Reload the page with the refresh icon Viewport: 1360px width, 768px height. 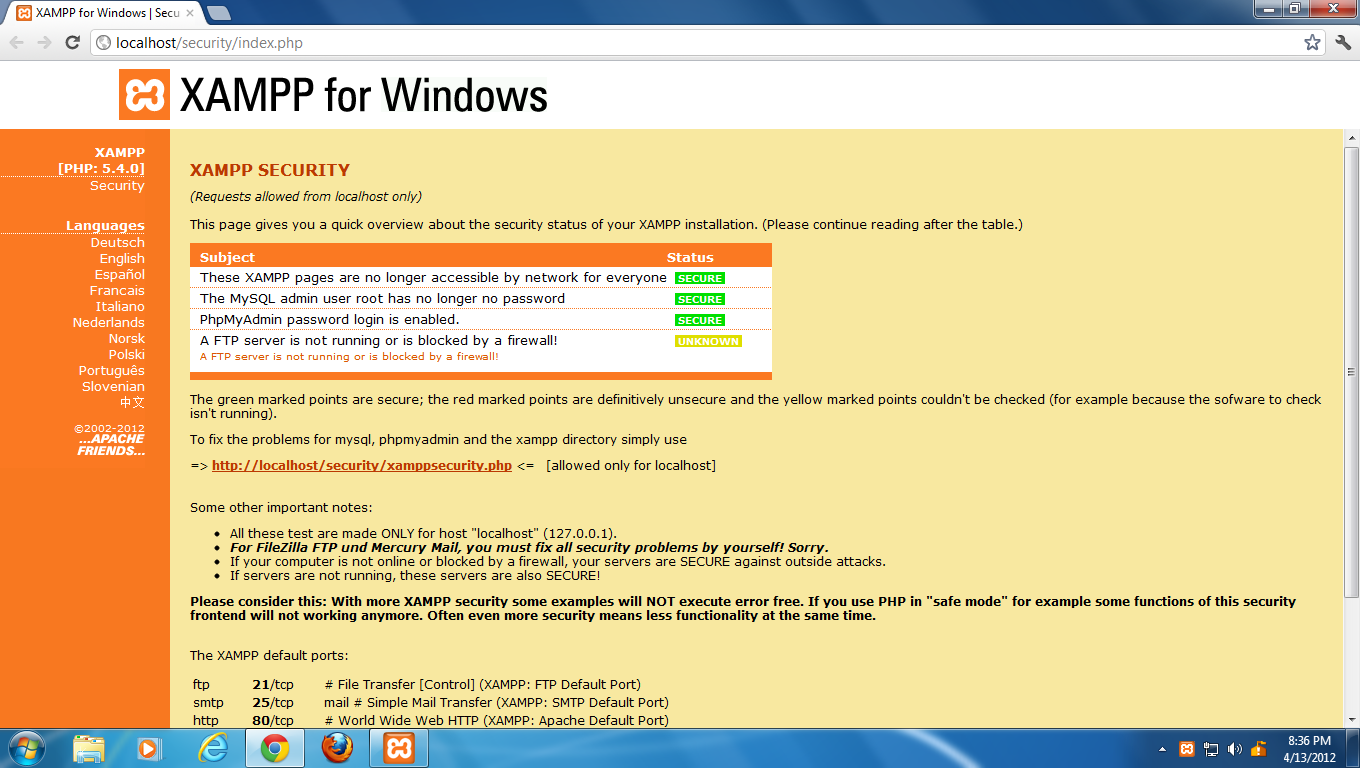click(72, 43)
